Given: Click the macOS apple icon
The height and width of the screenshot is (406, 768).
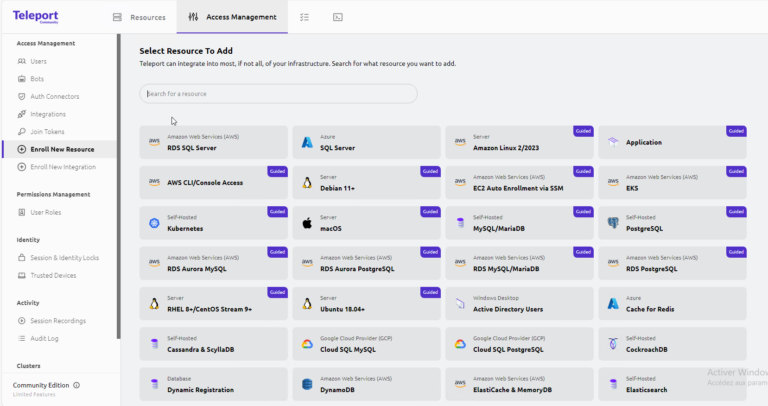Looking at the screenshot, I should [307, 224].
